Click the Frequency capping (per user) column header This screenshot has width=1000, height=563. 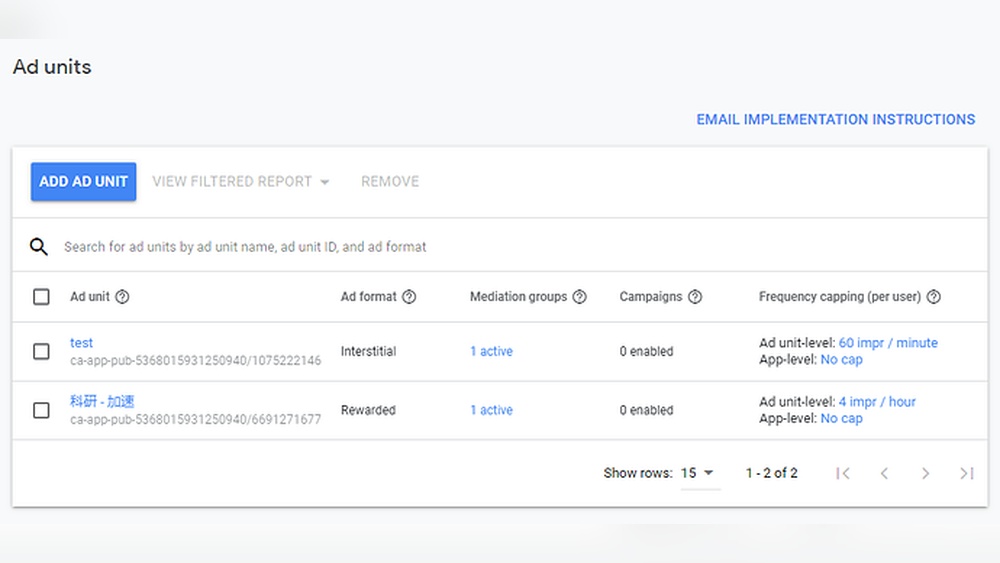click(840, 296)
